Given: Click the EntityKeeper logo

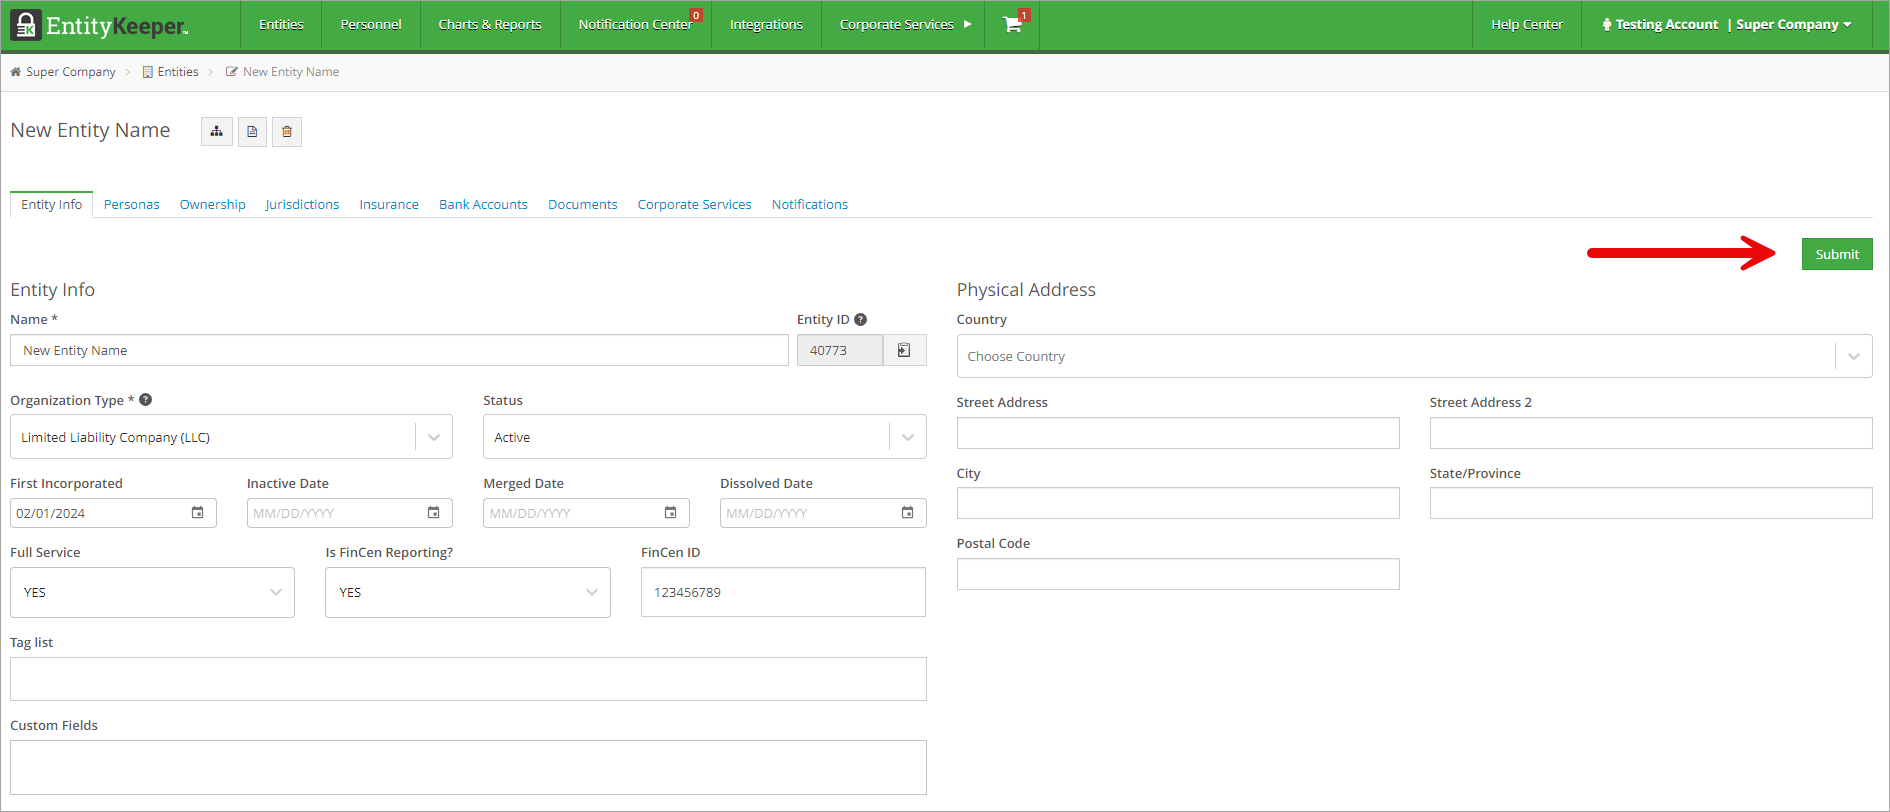Looking at the screenshot, I should coord(99,25).
